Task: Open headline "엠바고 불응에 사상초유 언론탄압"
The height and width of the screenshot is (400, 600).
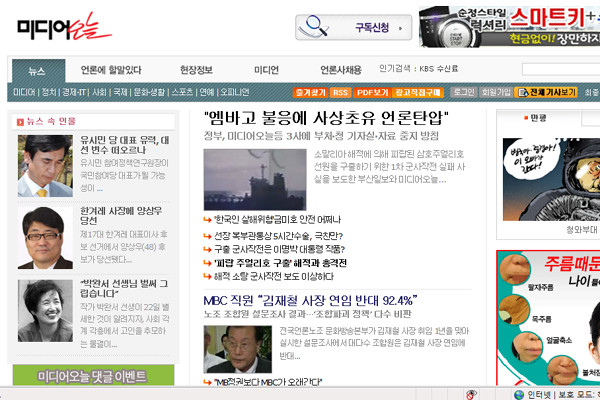Action: click(x=324, y=116)
